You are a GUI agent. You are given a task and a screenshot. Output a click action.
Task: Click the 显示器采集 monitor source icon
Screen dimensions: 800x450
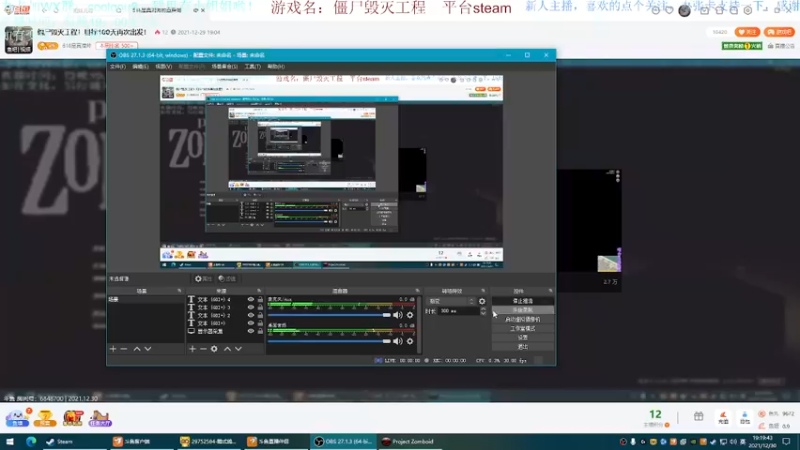191,331
